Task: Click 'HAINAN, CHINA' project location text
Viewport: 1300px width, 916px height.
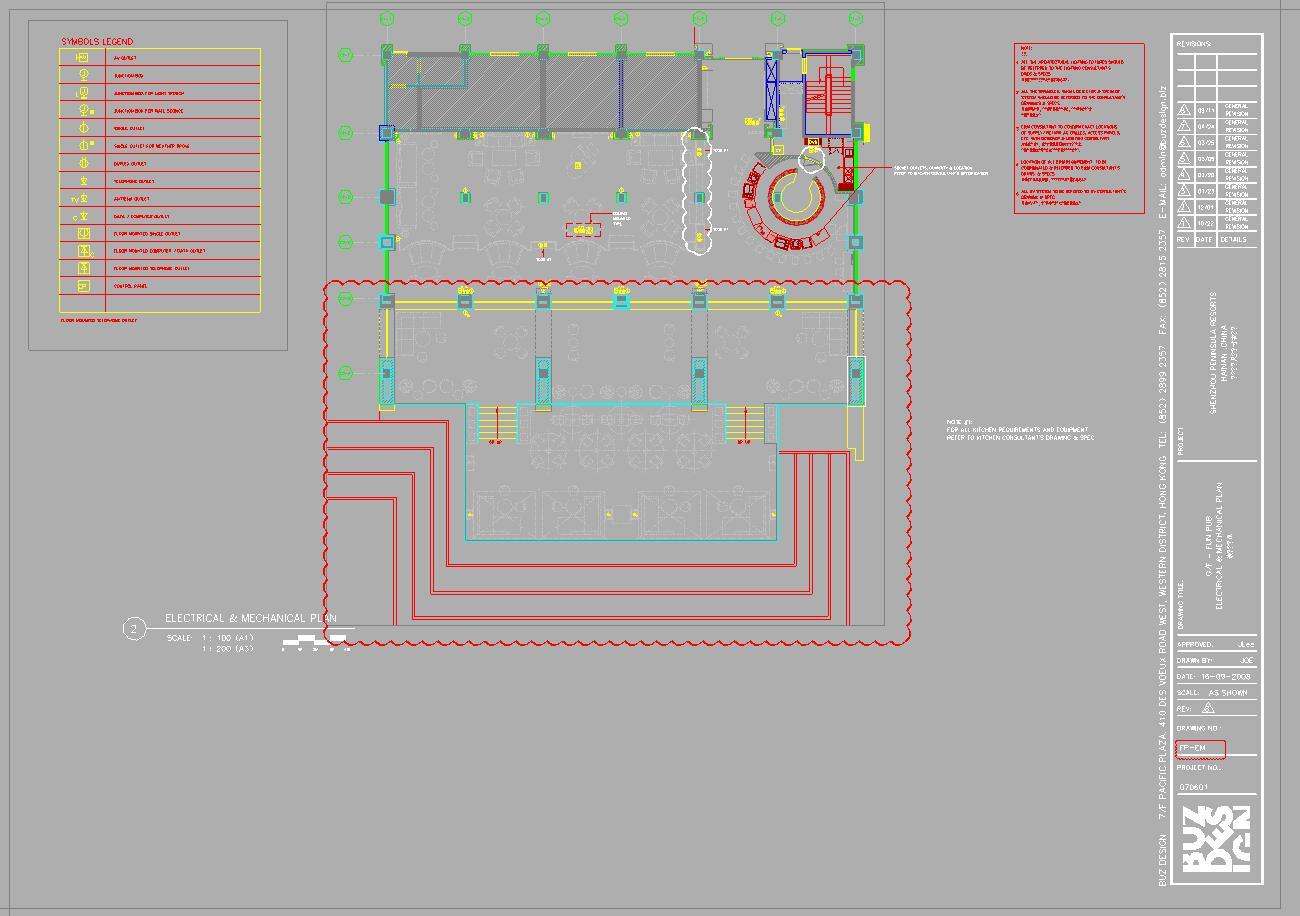Action: (x=1224, y=353)
